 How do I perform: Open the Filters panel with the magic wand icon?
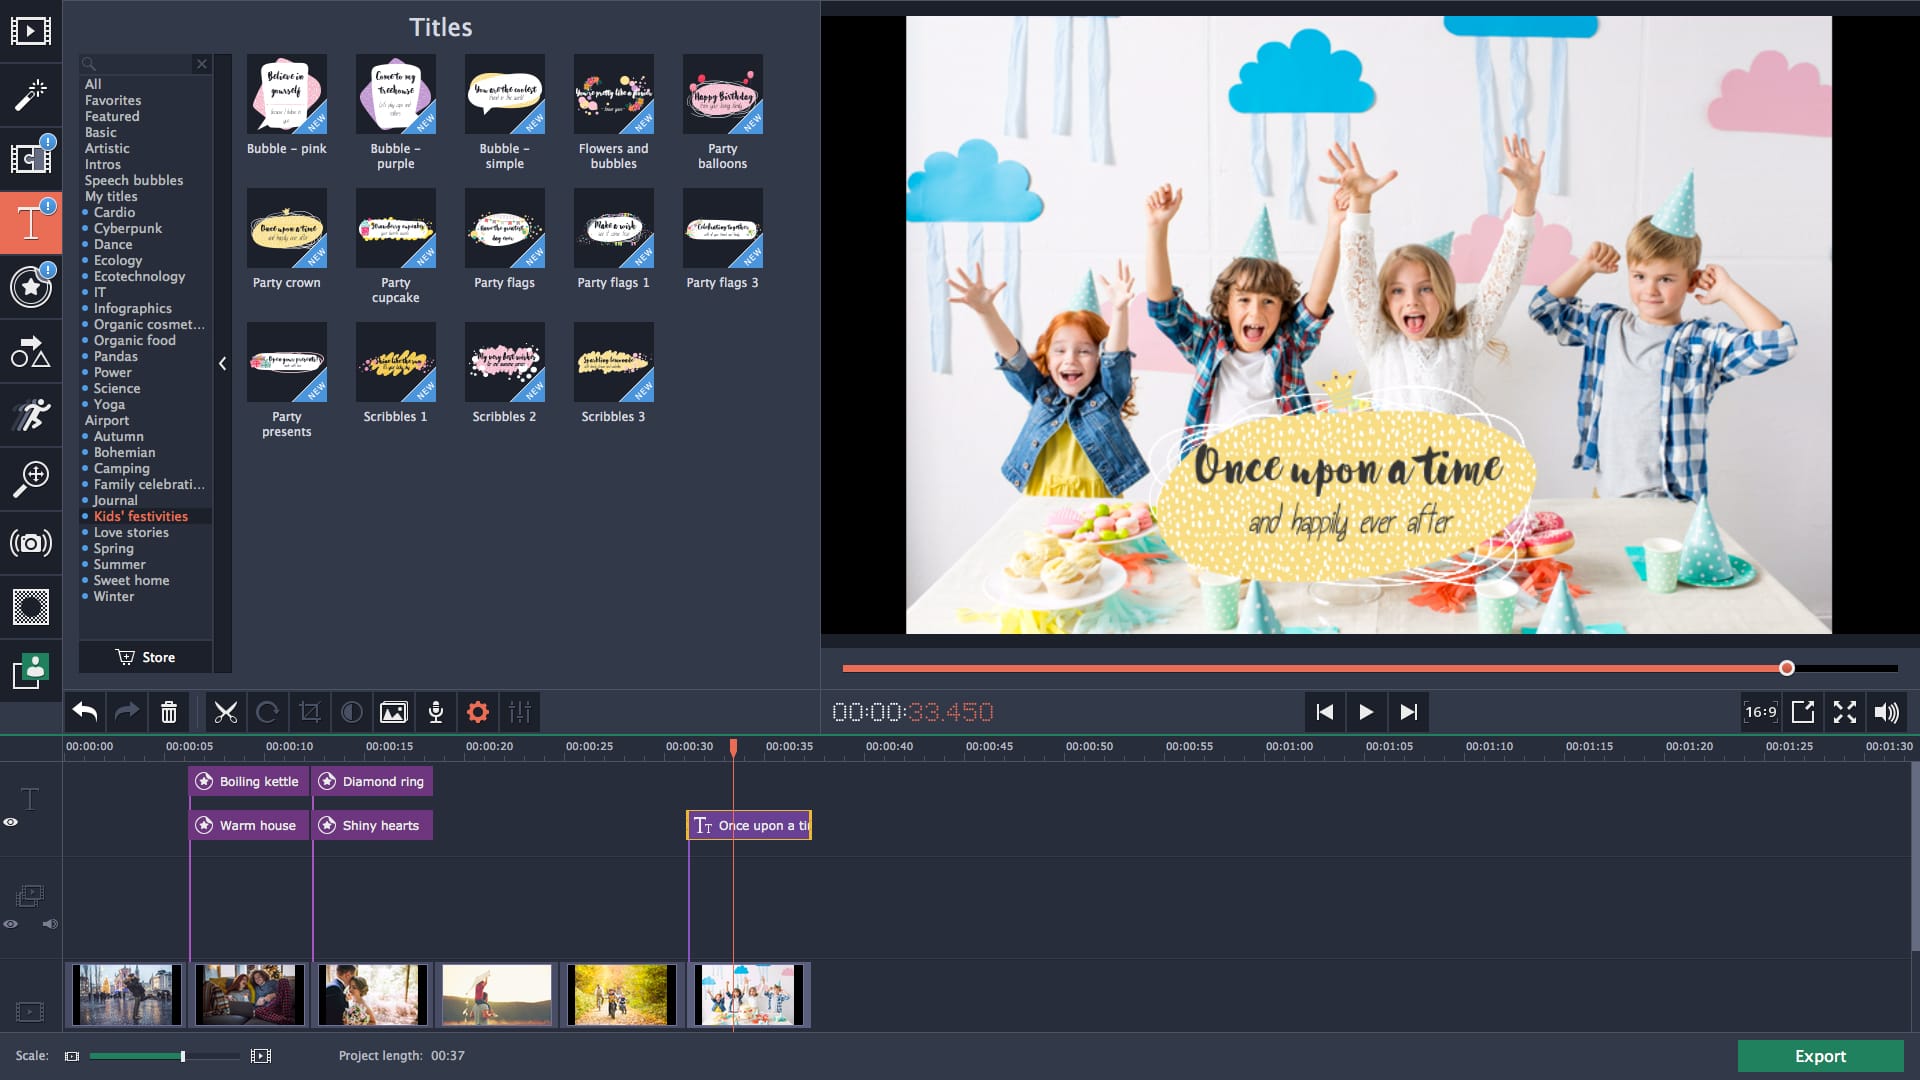coord(31,96)
